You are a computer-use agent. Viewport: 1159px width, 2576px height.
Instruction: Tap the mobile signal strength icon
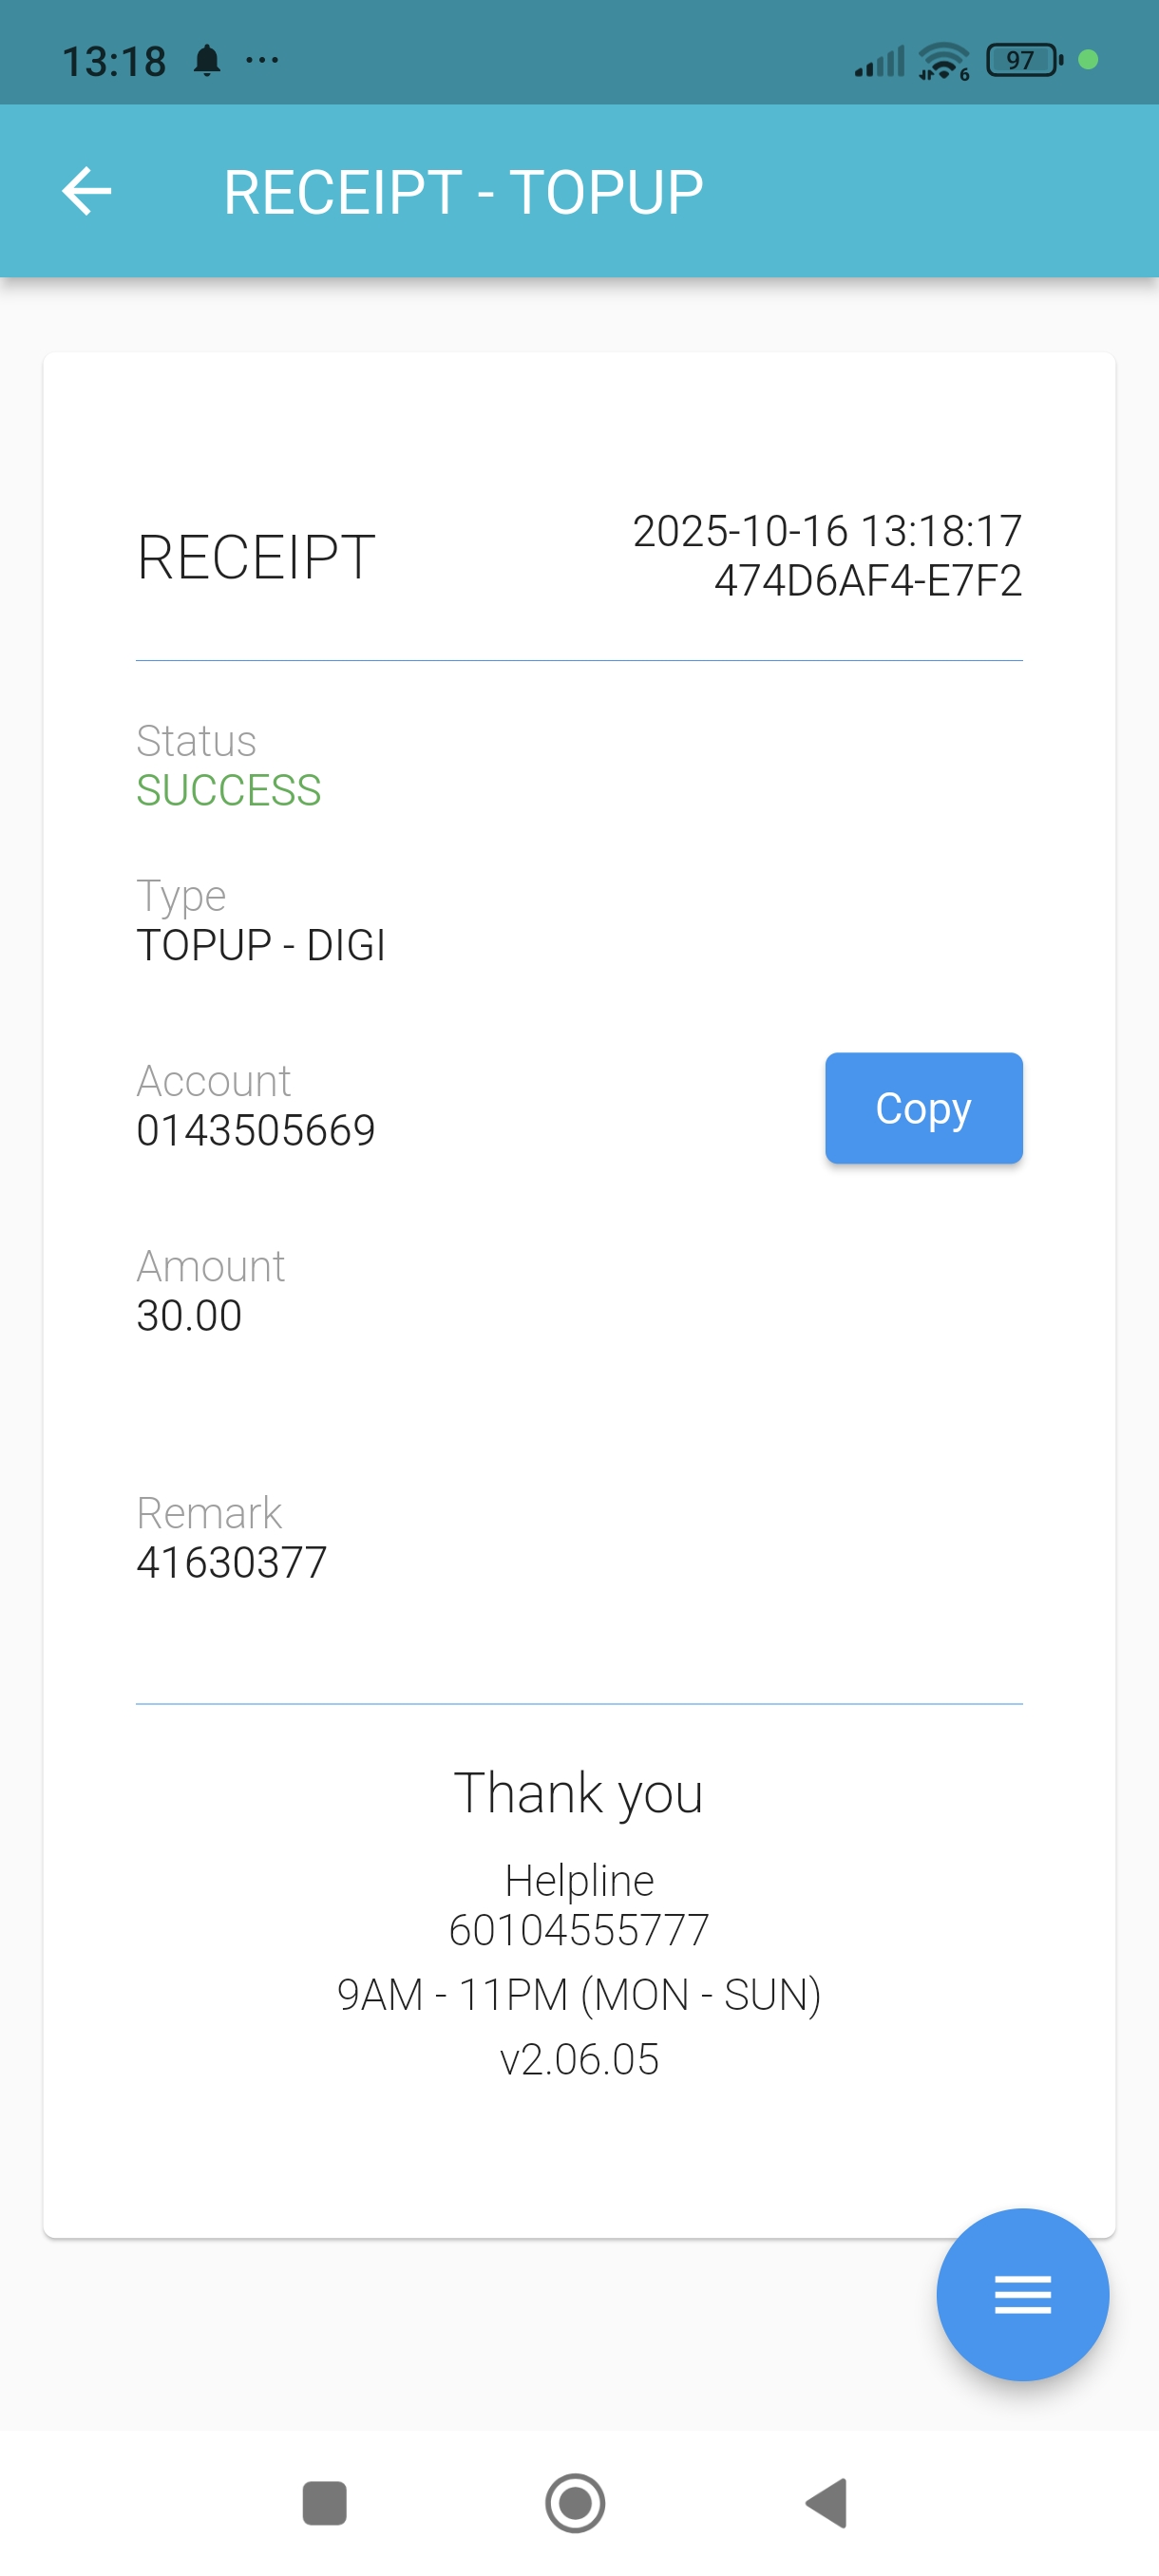(x=879, y=62)
